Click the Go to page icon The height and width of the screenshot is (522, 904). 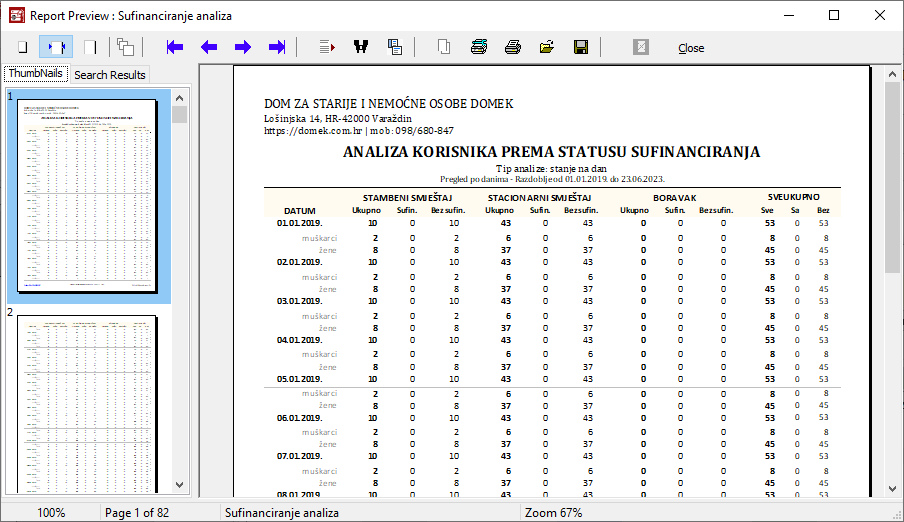click(326, 47)
